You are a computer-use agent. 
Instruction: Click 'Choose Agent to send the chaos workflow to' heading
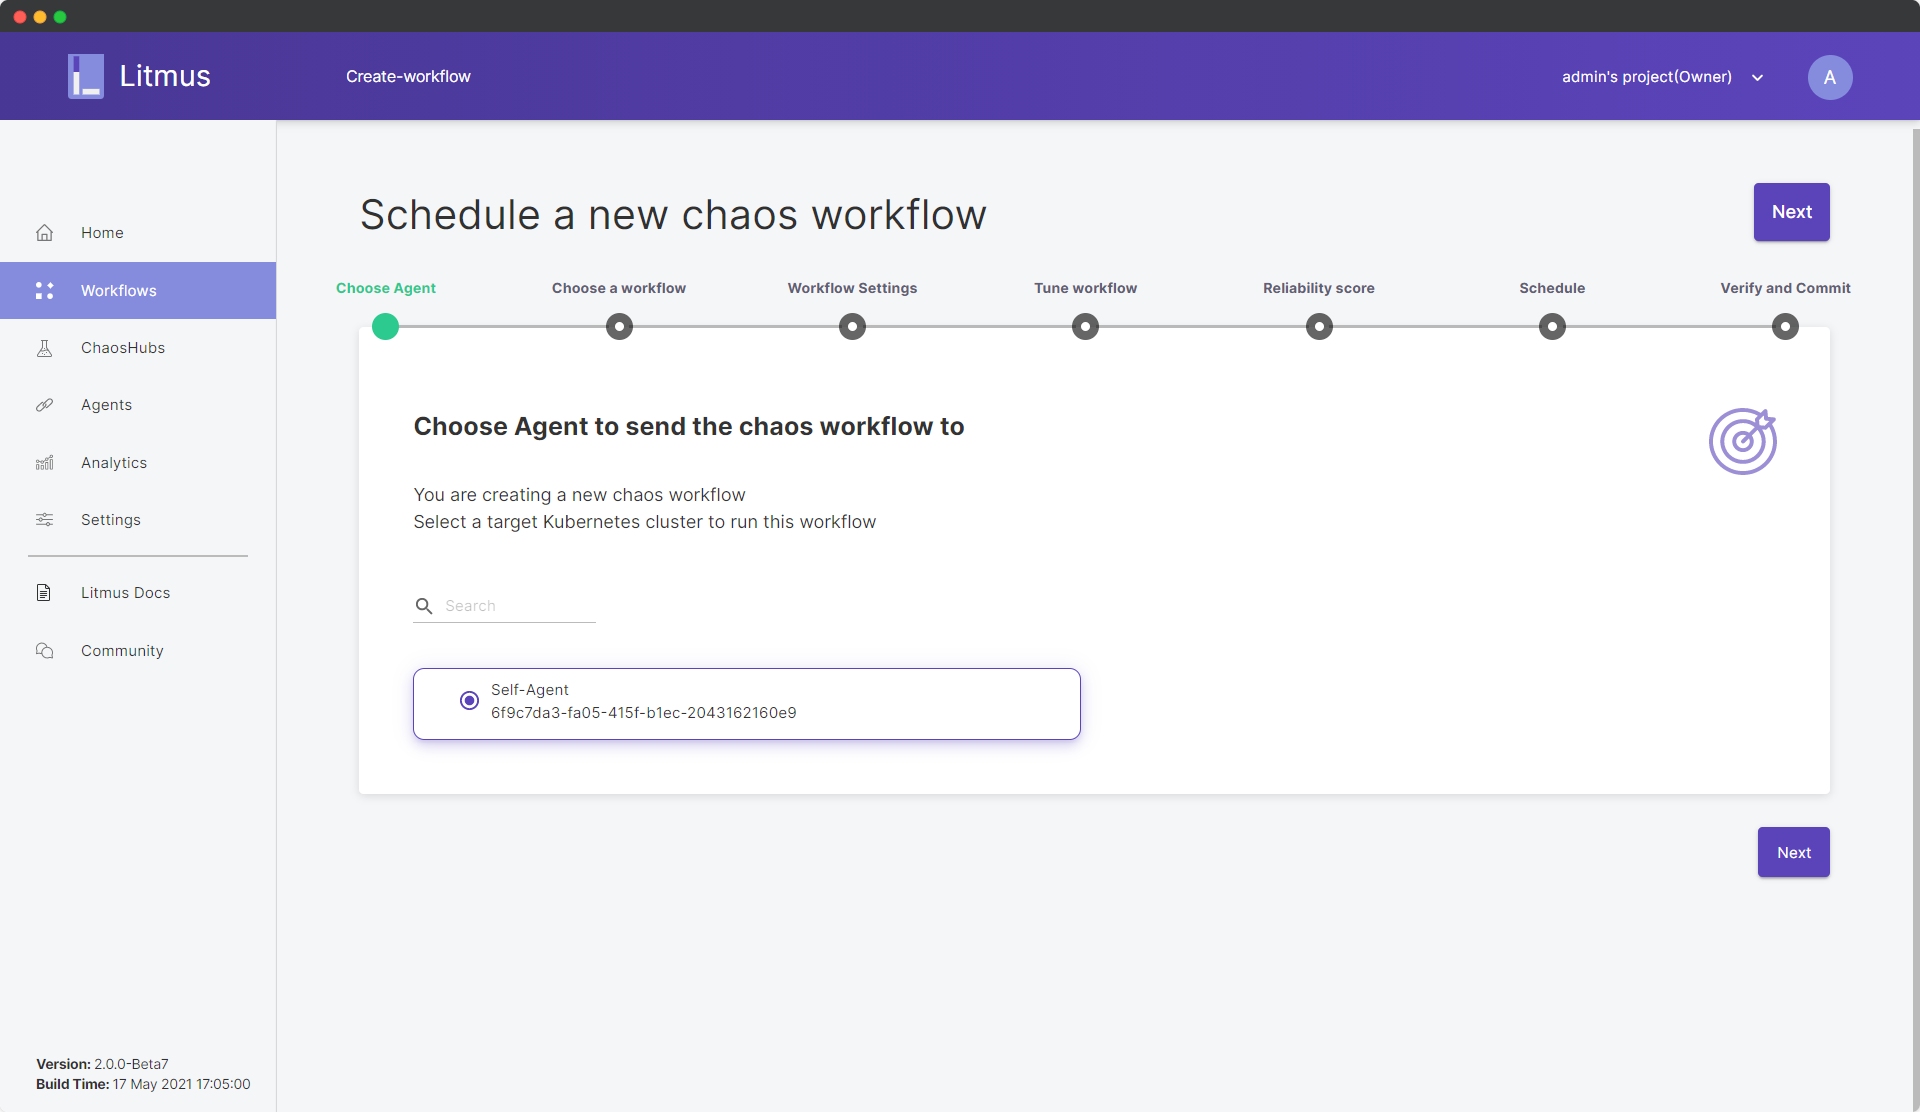click(x=689, y=427)
